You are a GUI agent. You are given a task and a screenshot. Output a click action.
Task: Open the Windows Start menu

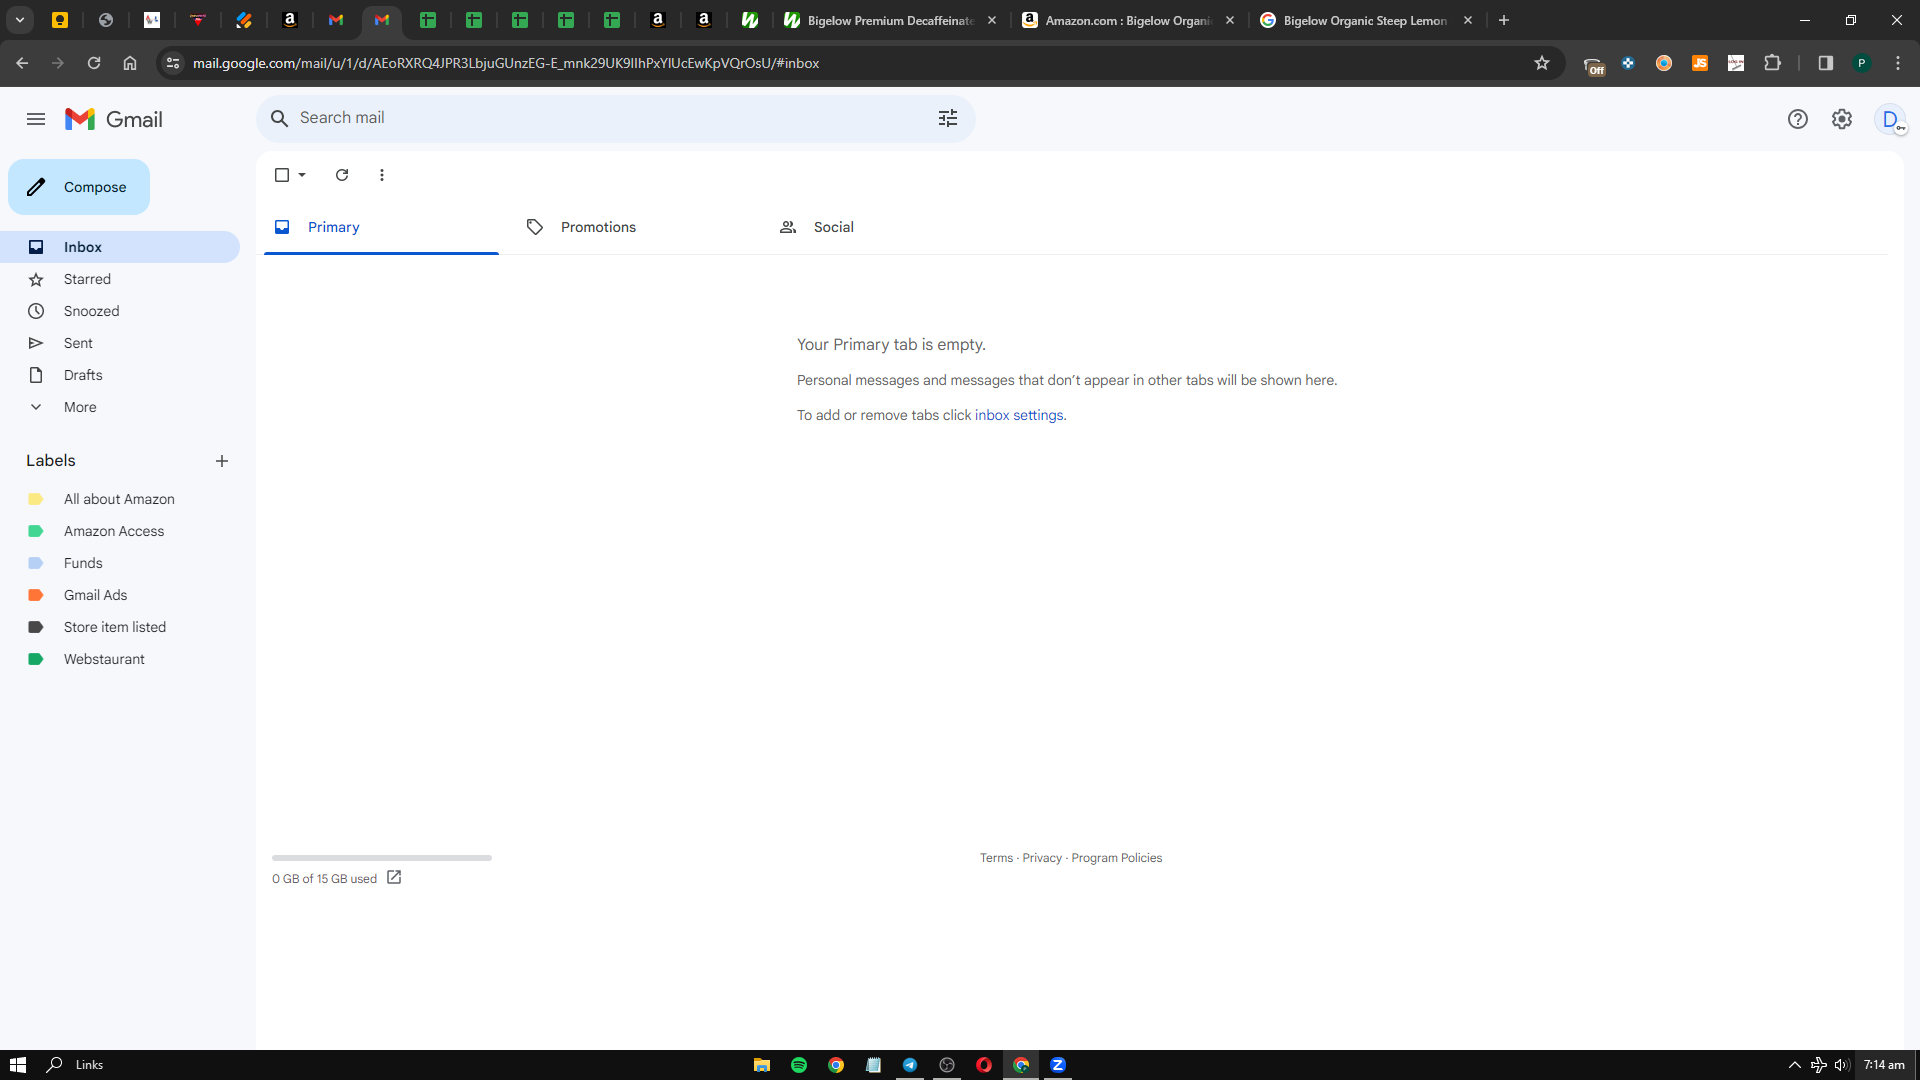pos(18,1065)
